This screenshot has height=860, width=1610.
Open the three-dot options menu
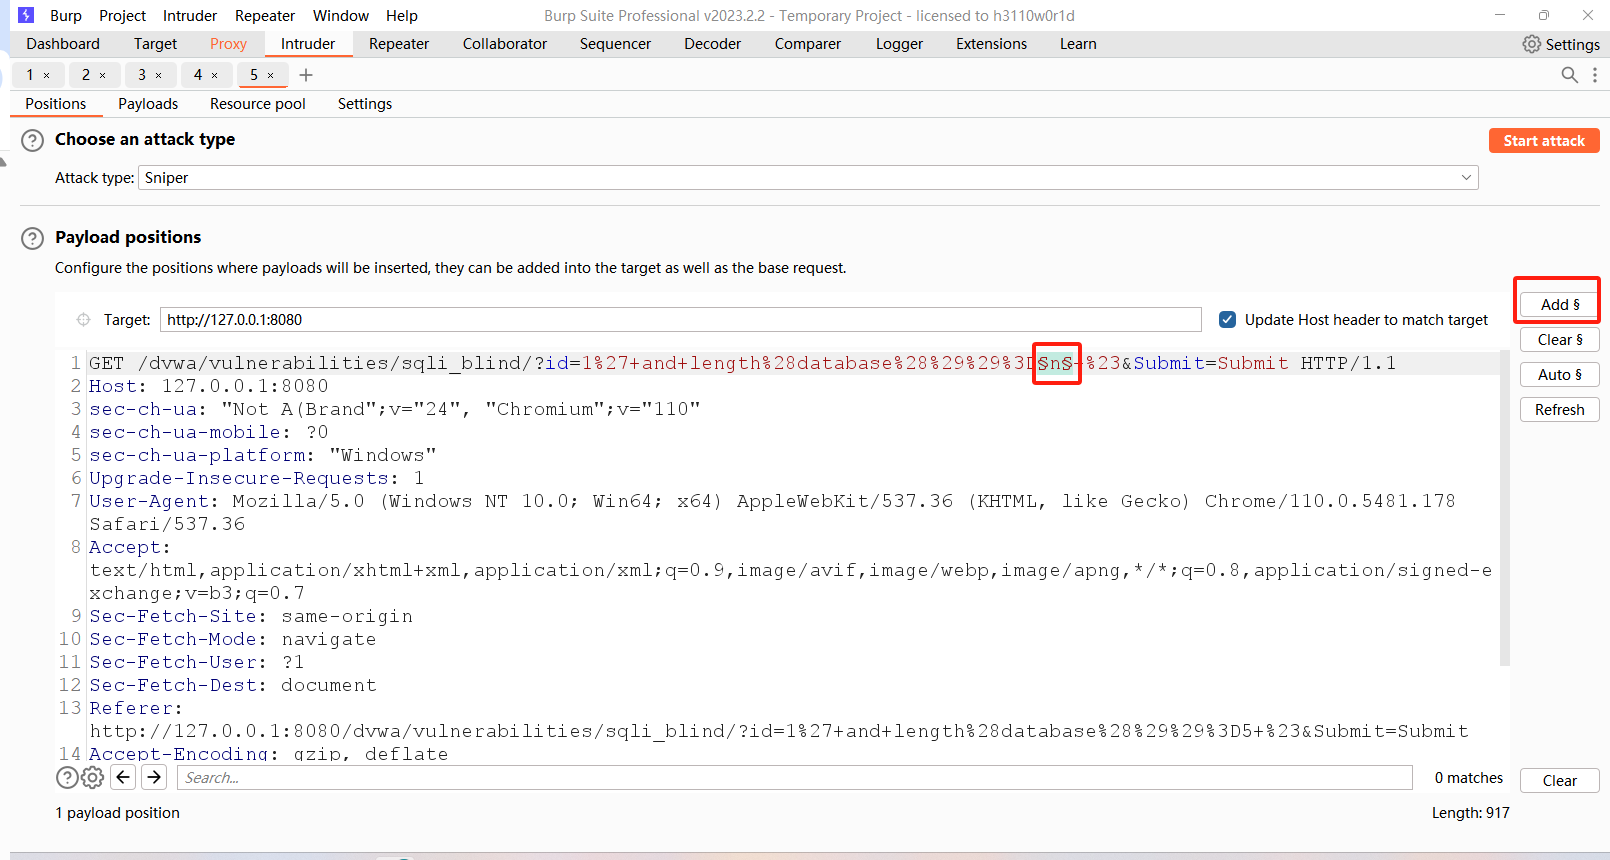pos(1594,75)
